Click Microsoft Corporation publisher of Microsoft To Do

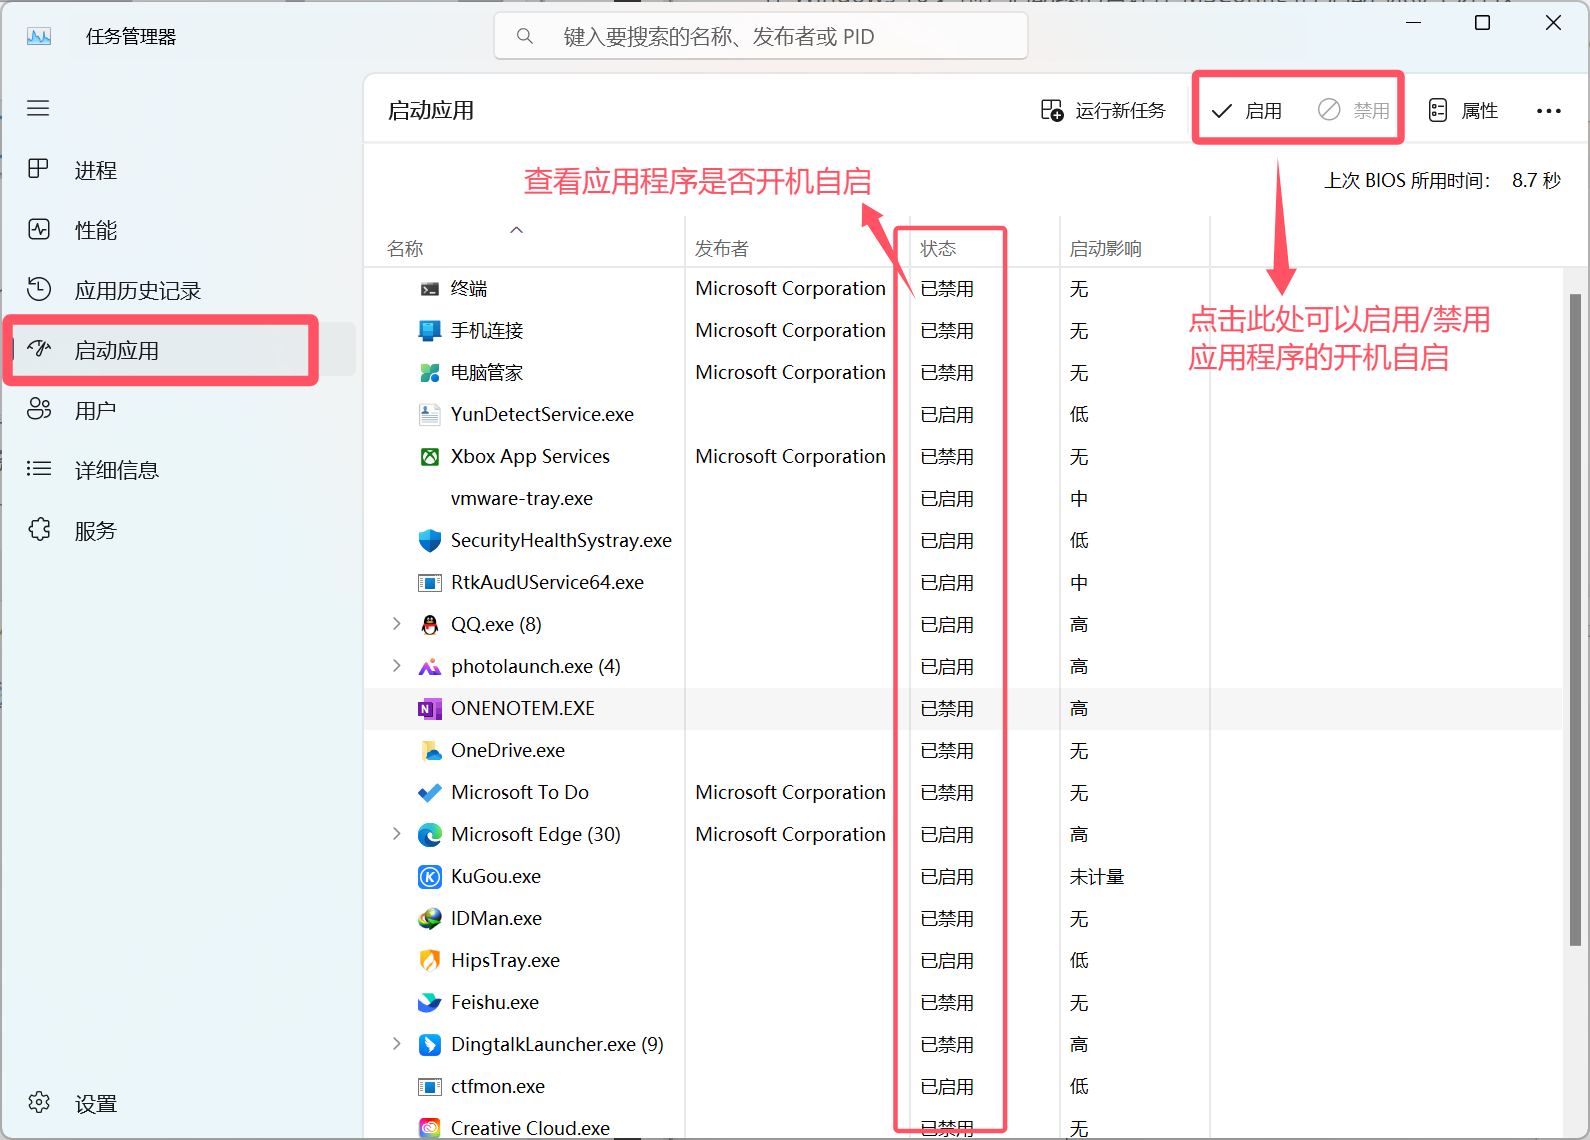[x=790, y=793]
